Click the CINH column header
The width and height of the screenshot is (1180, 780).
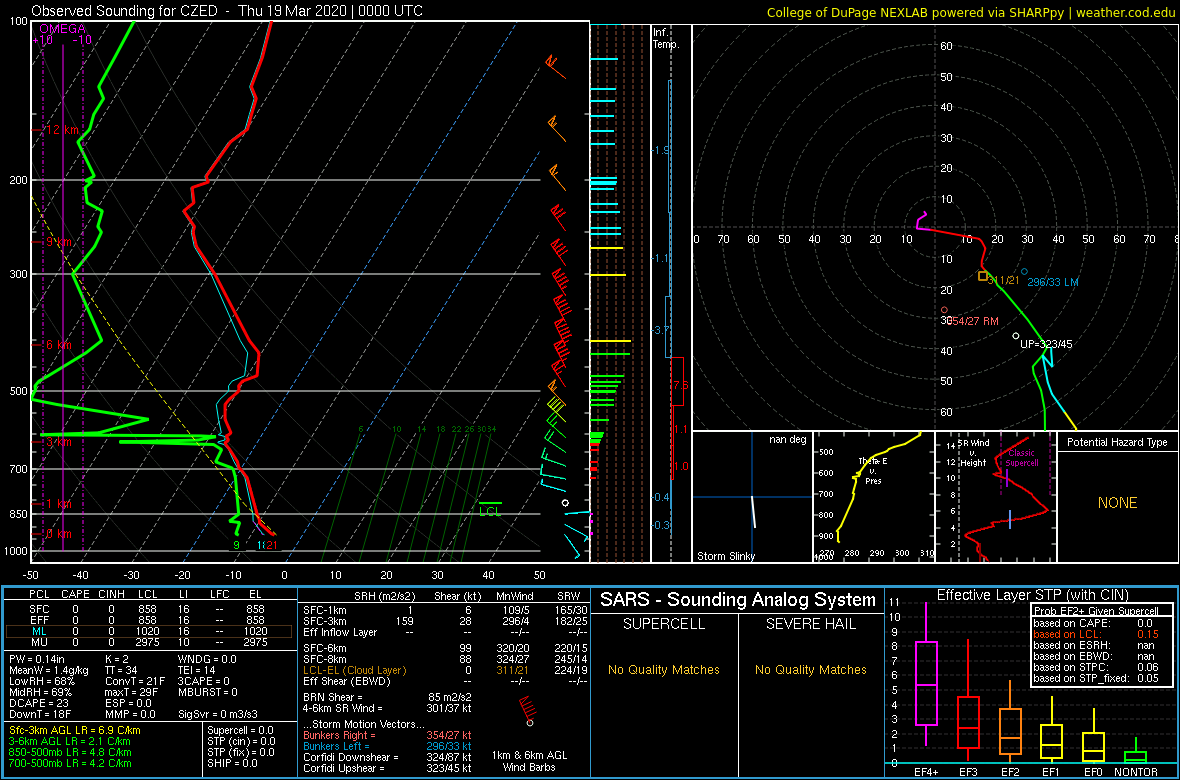click(112, 595)
